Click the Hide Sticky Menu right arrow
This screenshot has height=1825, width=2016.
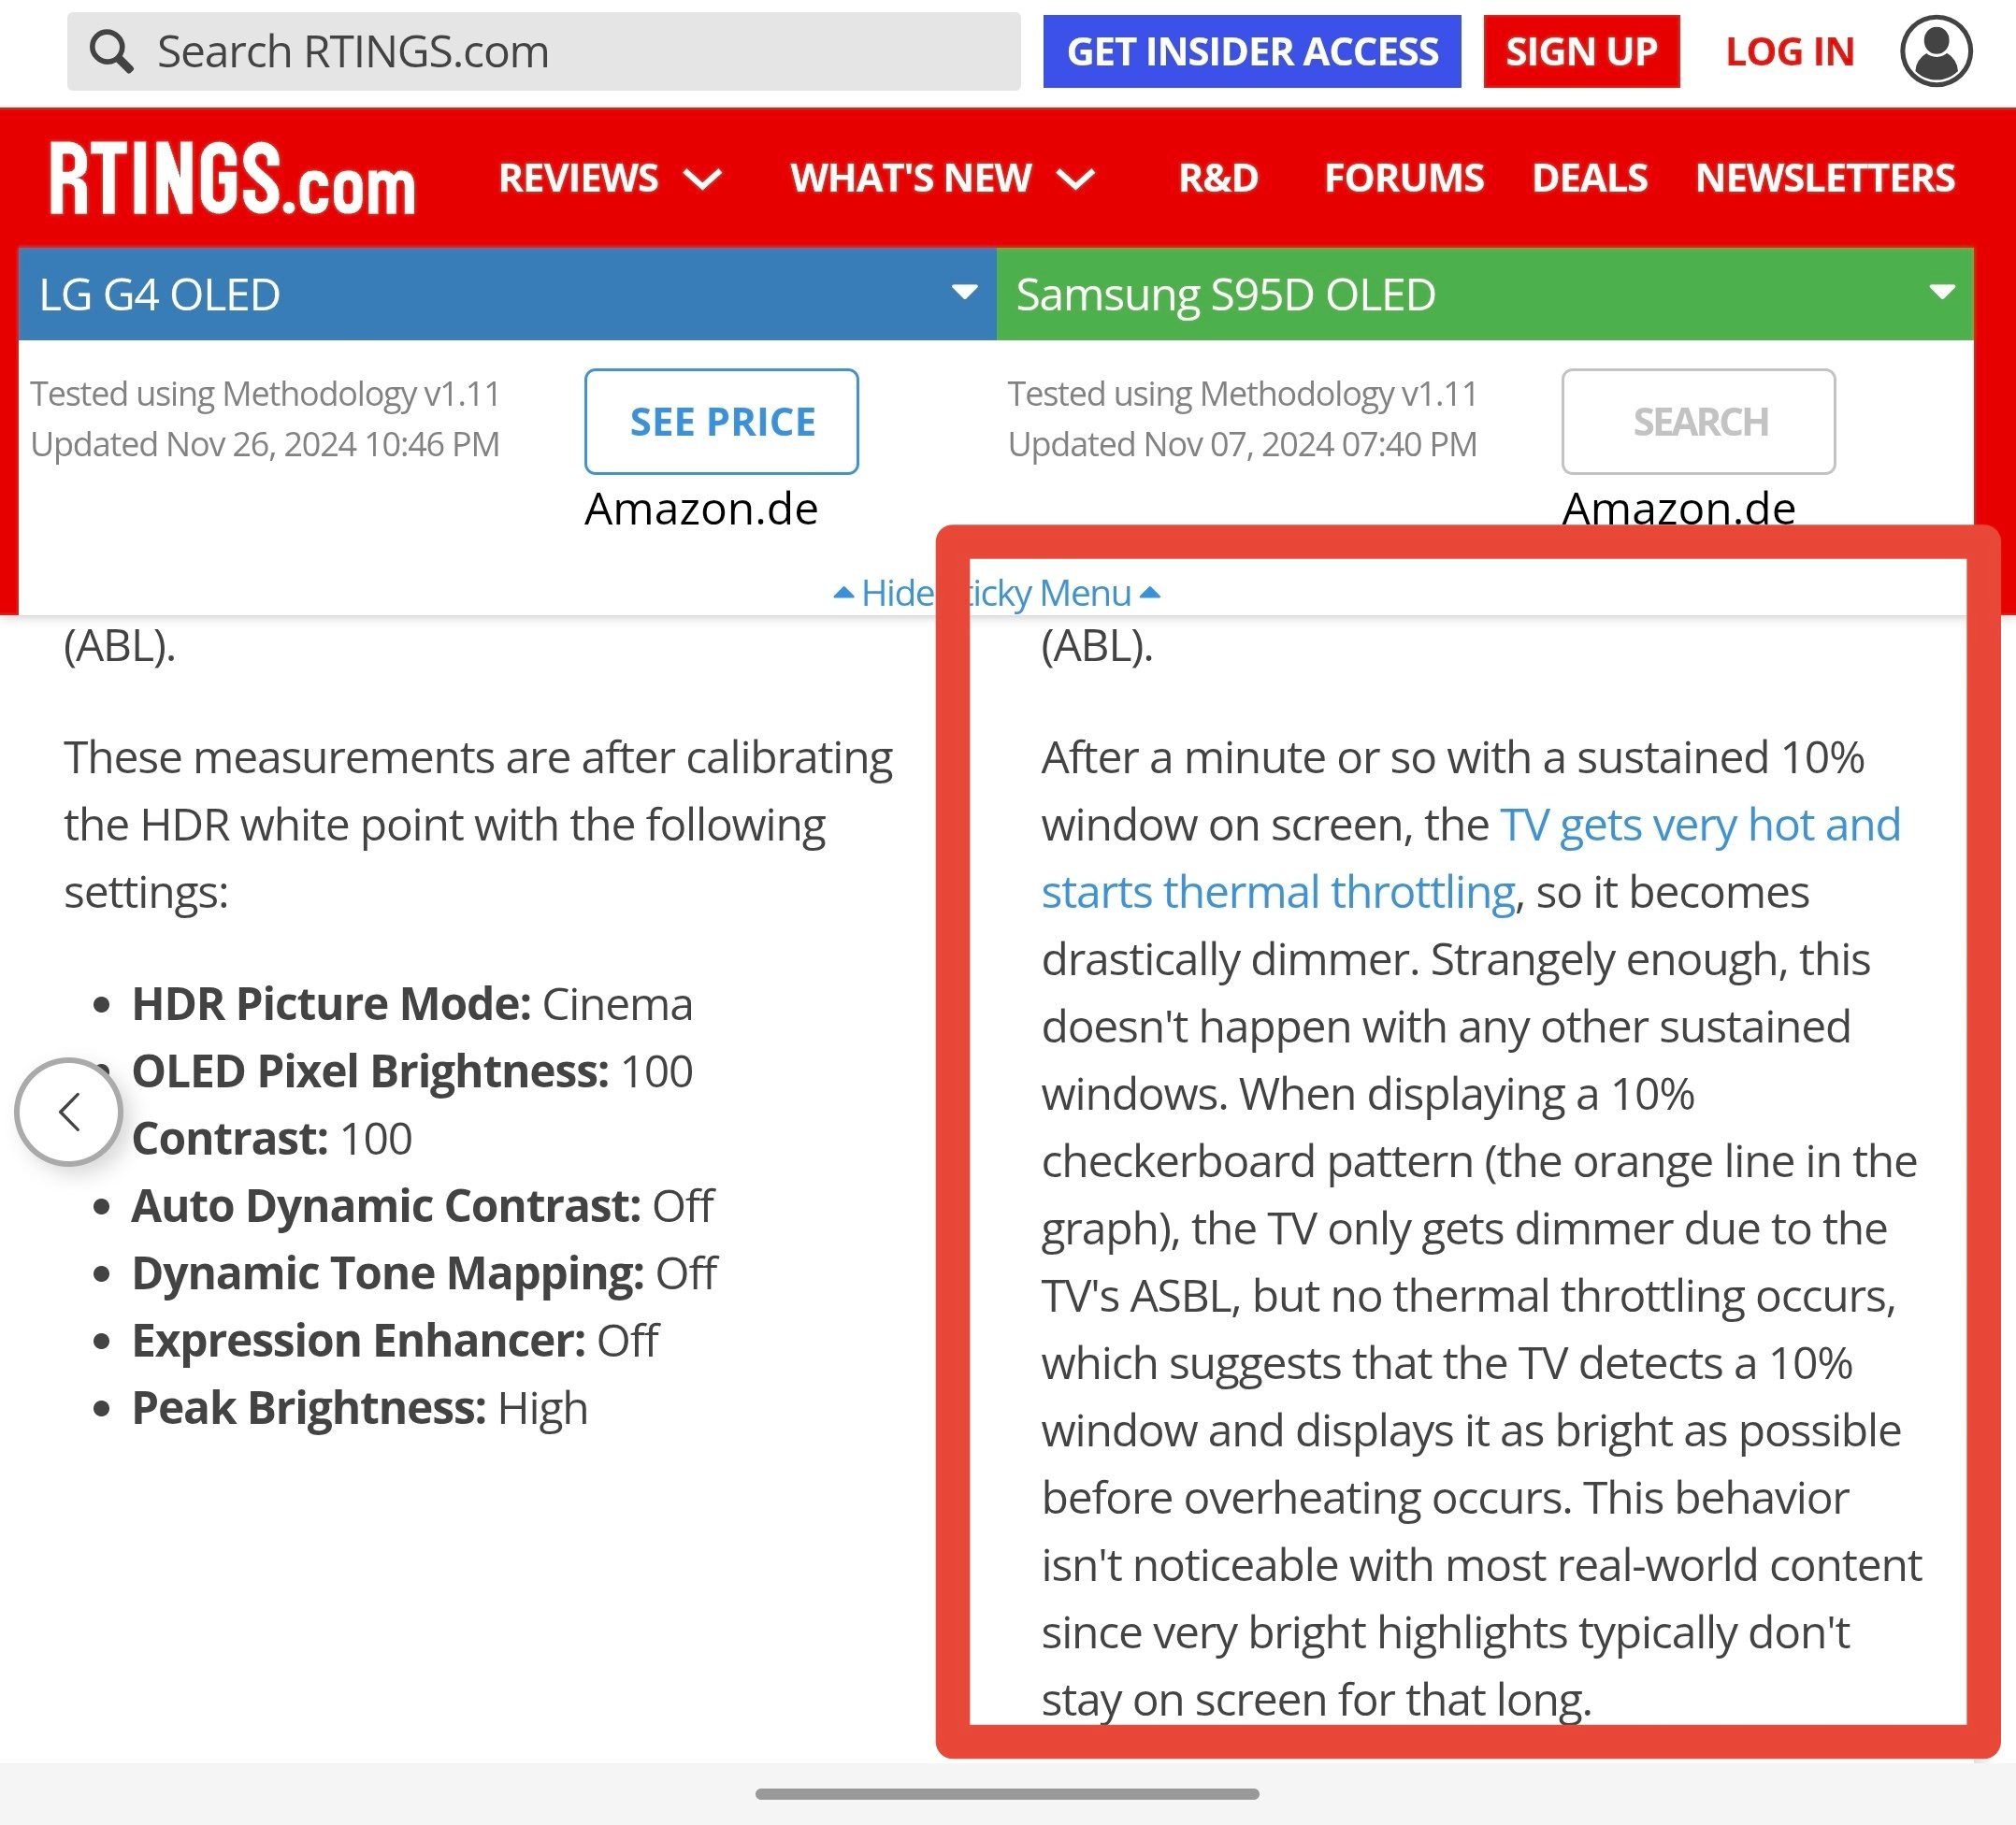pos(1150,593)
